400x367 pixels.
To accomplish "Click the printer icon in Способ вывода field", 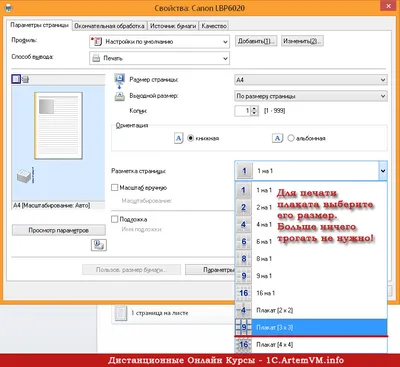I will (x=96, y=58).
